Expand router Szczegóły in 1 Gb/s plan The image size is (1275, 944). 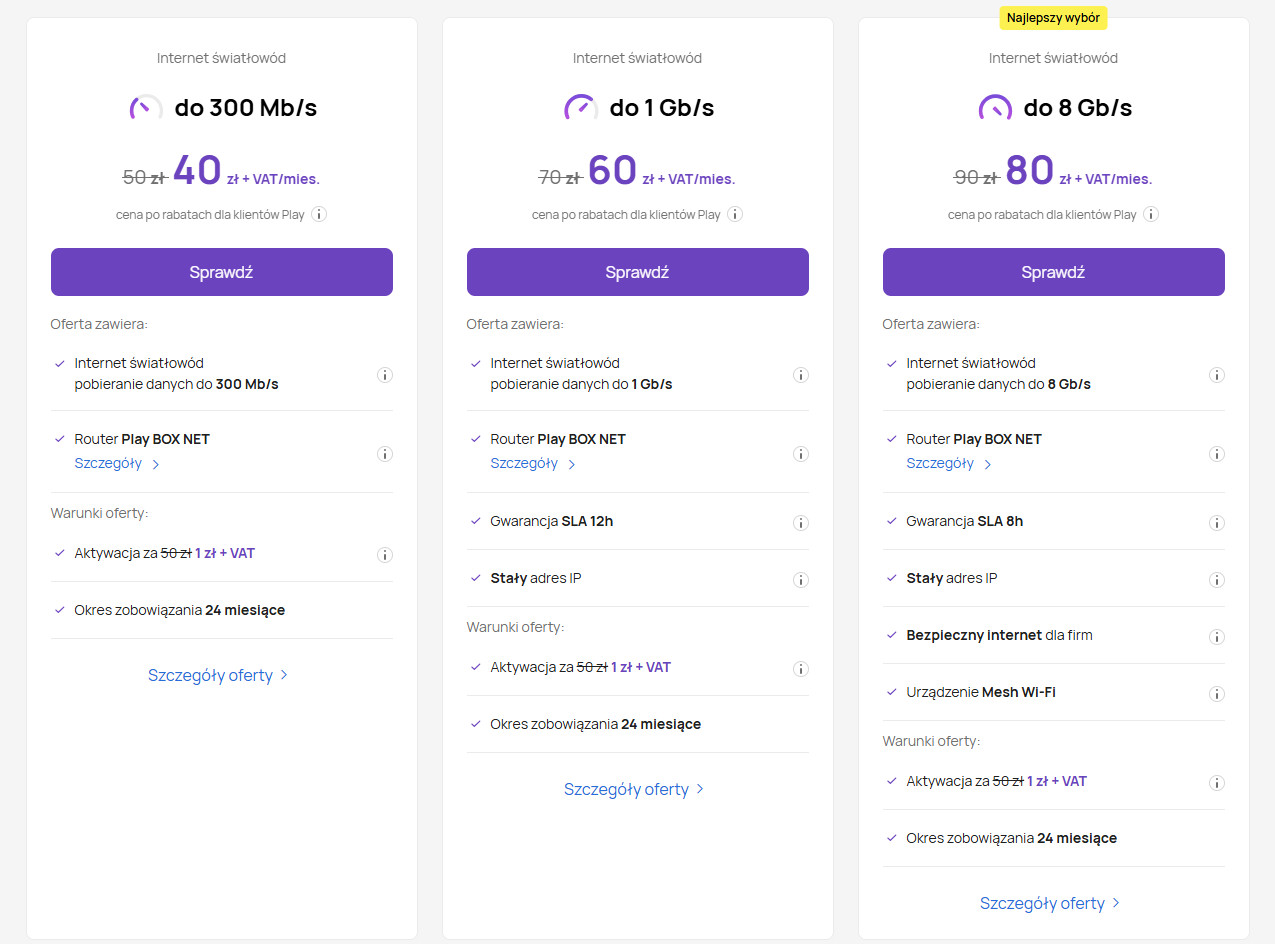(532, 464)
